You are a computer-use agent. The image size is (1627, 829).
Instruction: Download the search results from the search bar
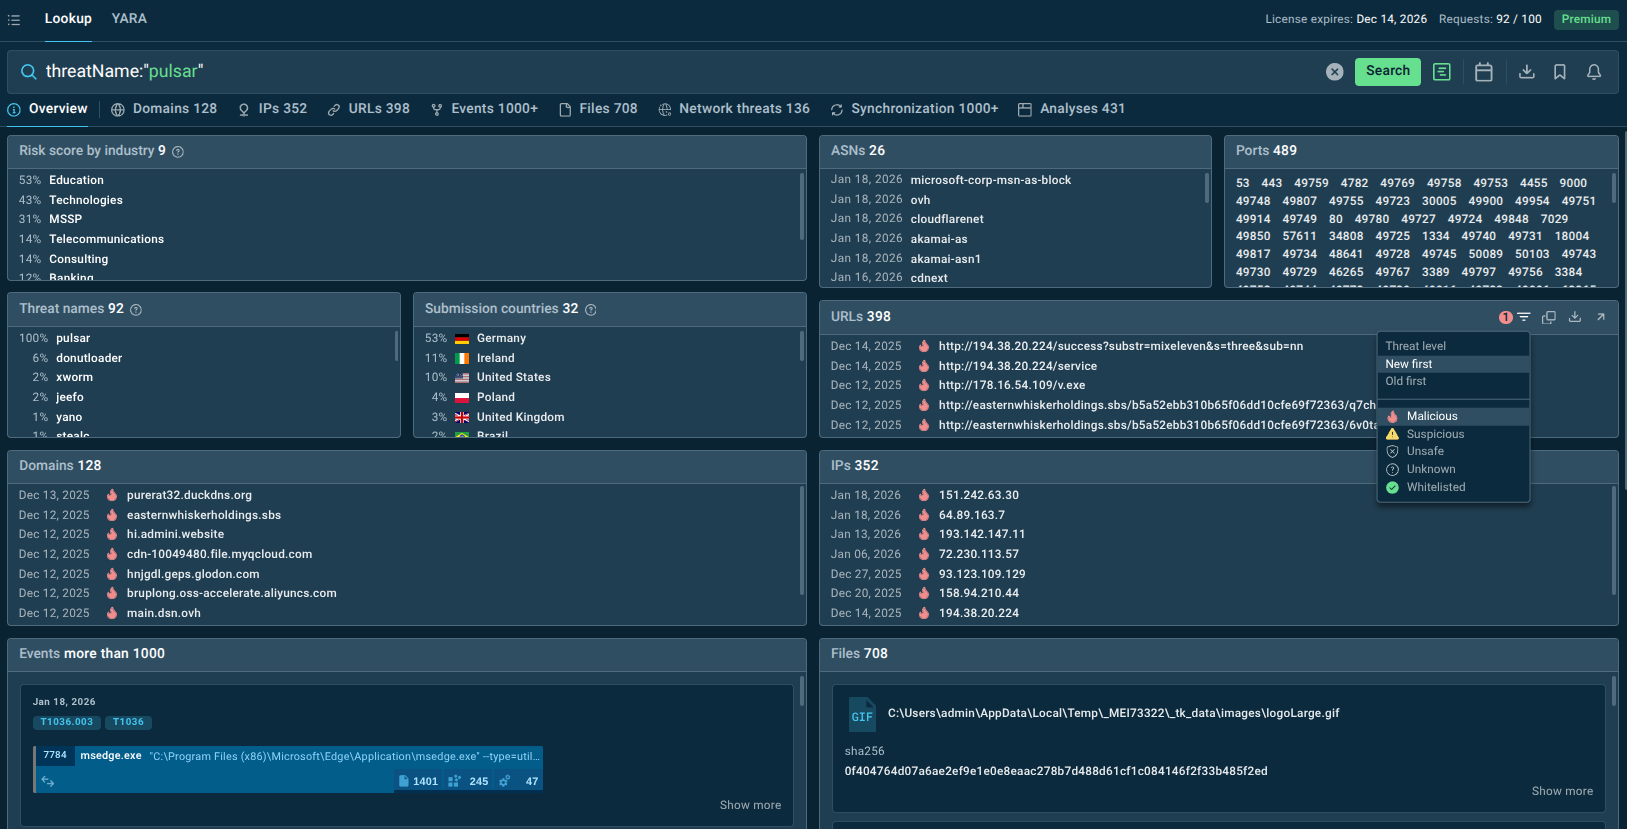pos(1526,72)
